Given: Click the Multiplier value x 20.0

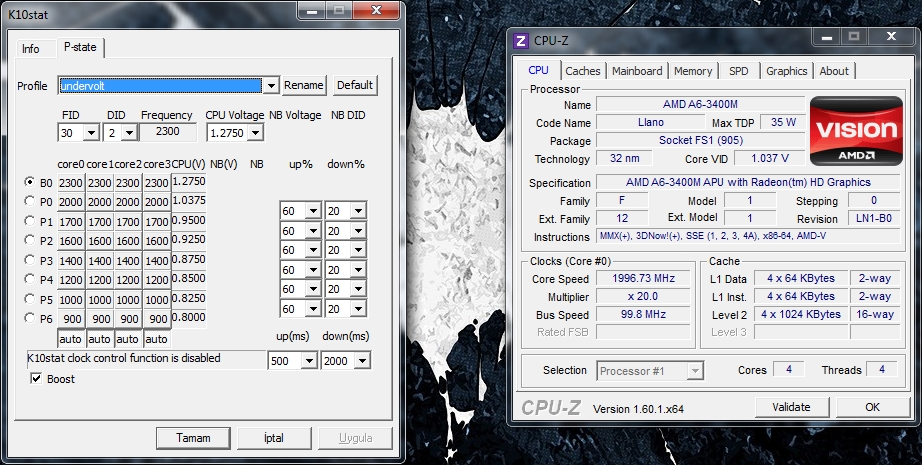Looking at the screenshot, I should pyautogui.click(x=643, y=296).
